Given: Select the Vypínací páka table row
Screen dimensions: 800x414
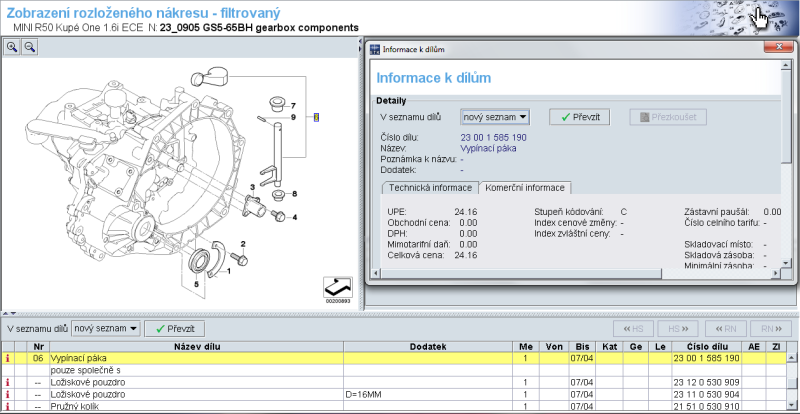Looking at the screenshot, I should (200, 357).
